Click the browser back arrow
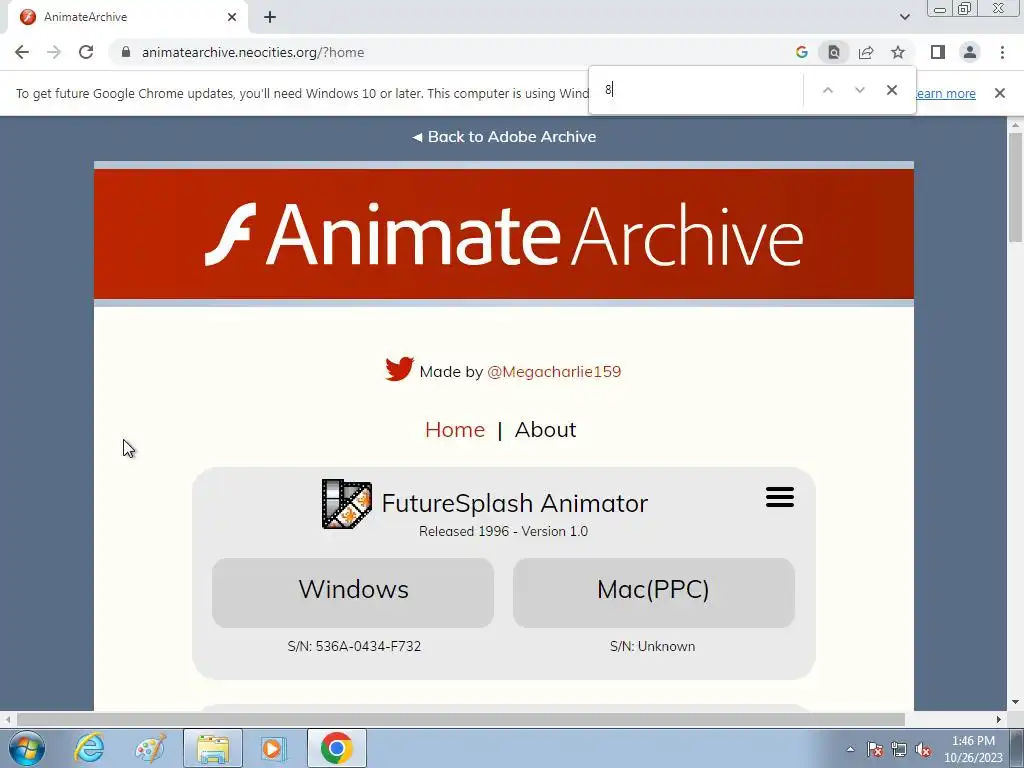1024x768 pixels. (22, 52)
